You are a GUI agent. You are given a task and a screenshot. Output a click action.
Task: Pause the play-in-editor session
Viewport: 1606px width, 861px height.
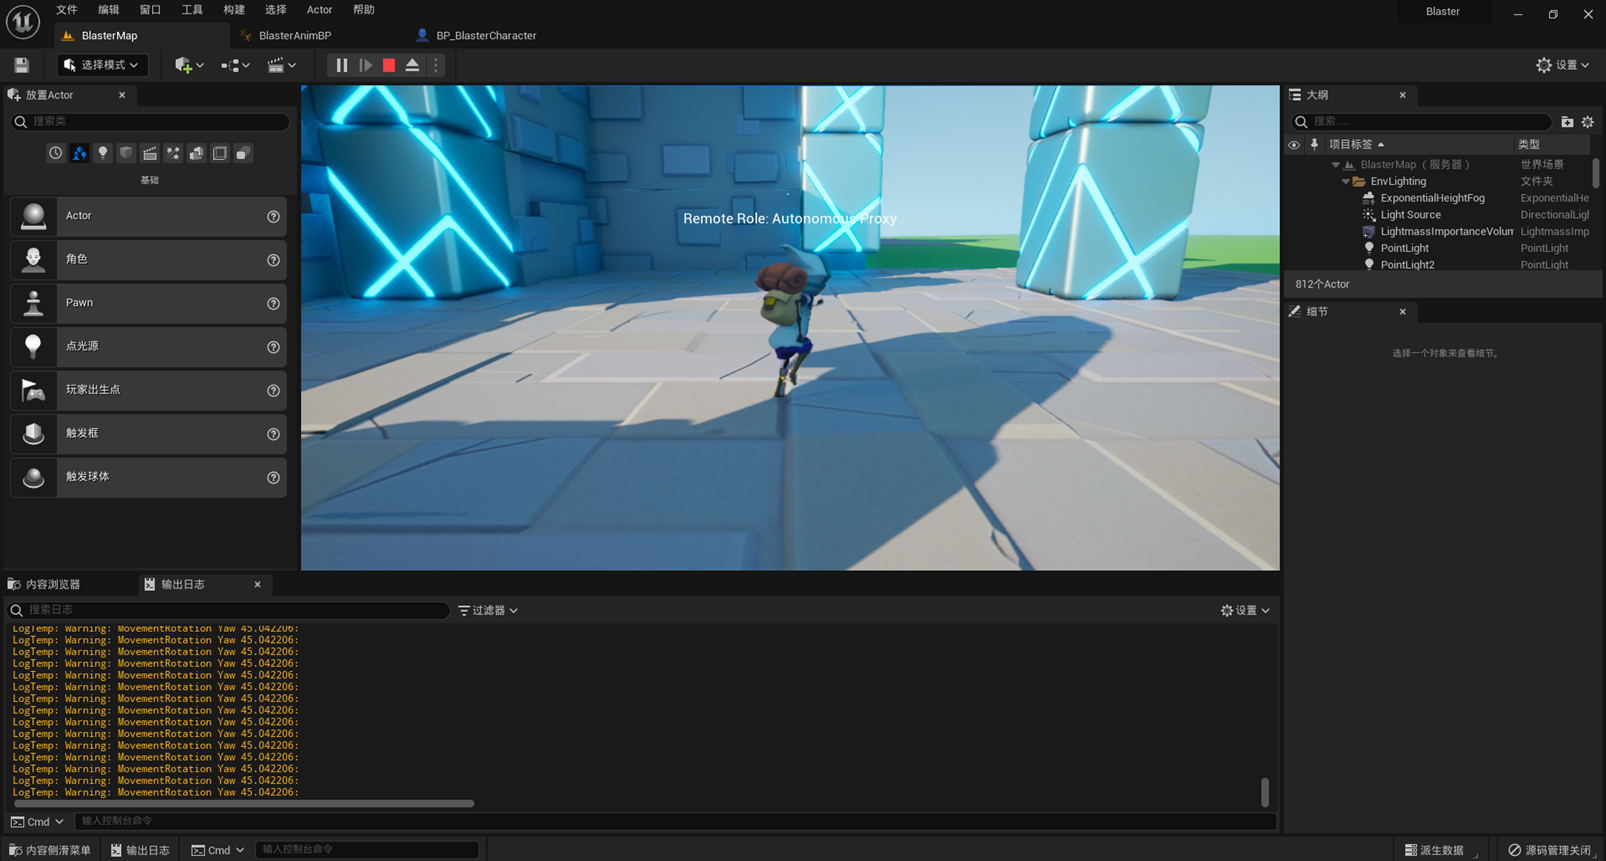coord(341,65)
